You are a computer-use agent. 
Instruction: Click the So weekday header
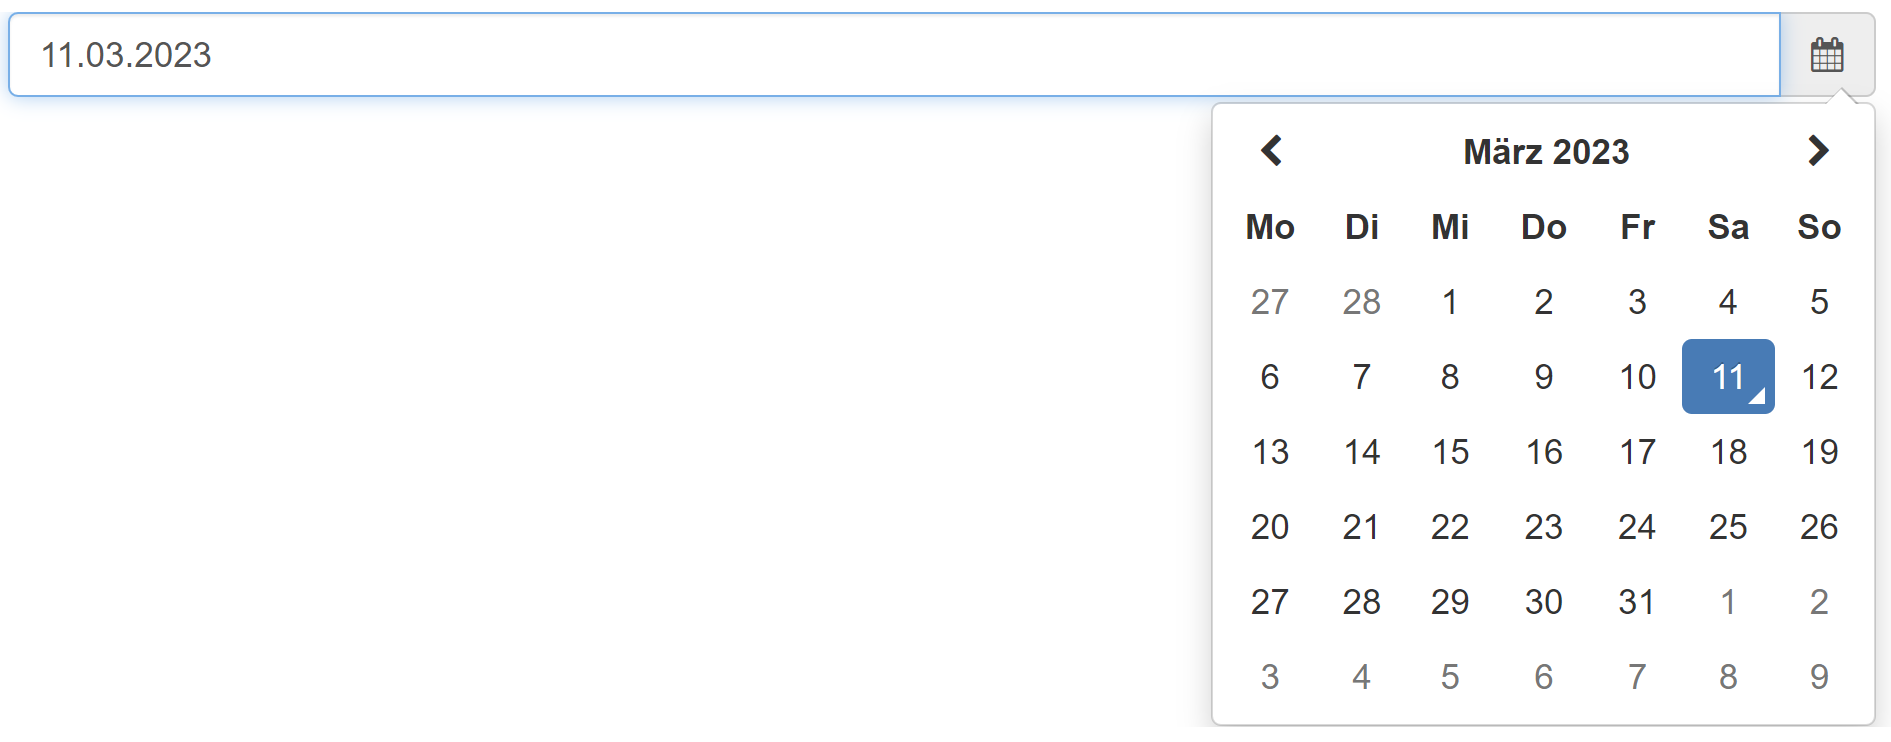click(x=1819, y=227)
